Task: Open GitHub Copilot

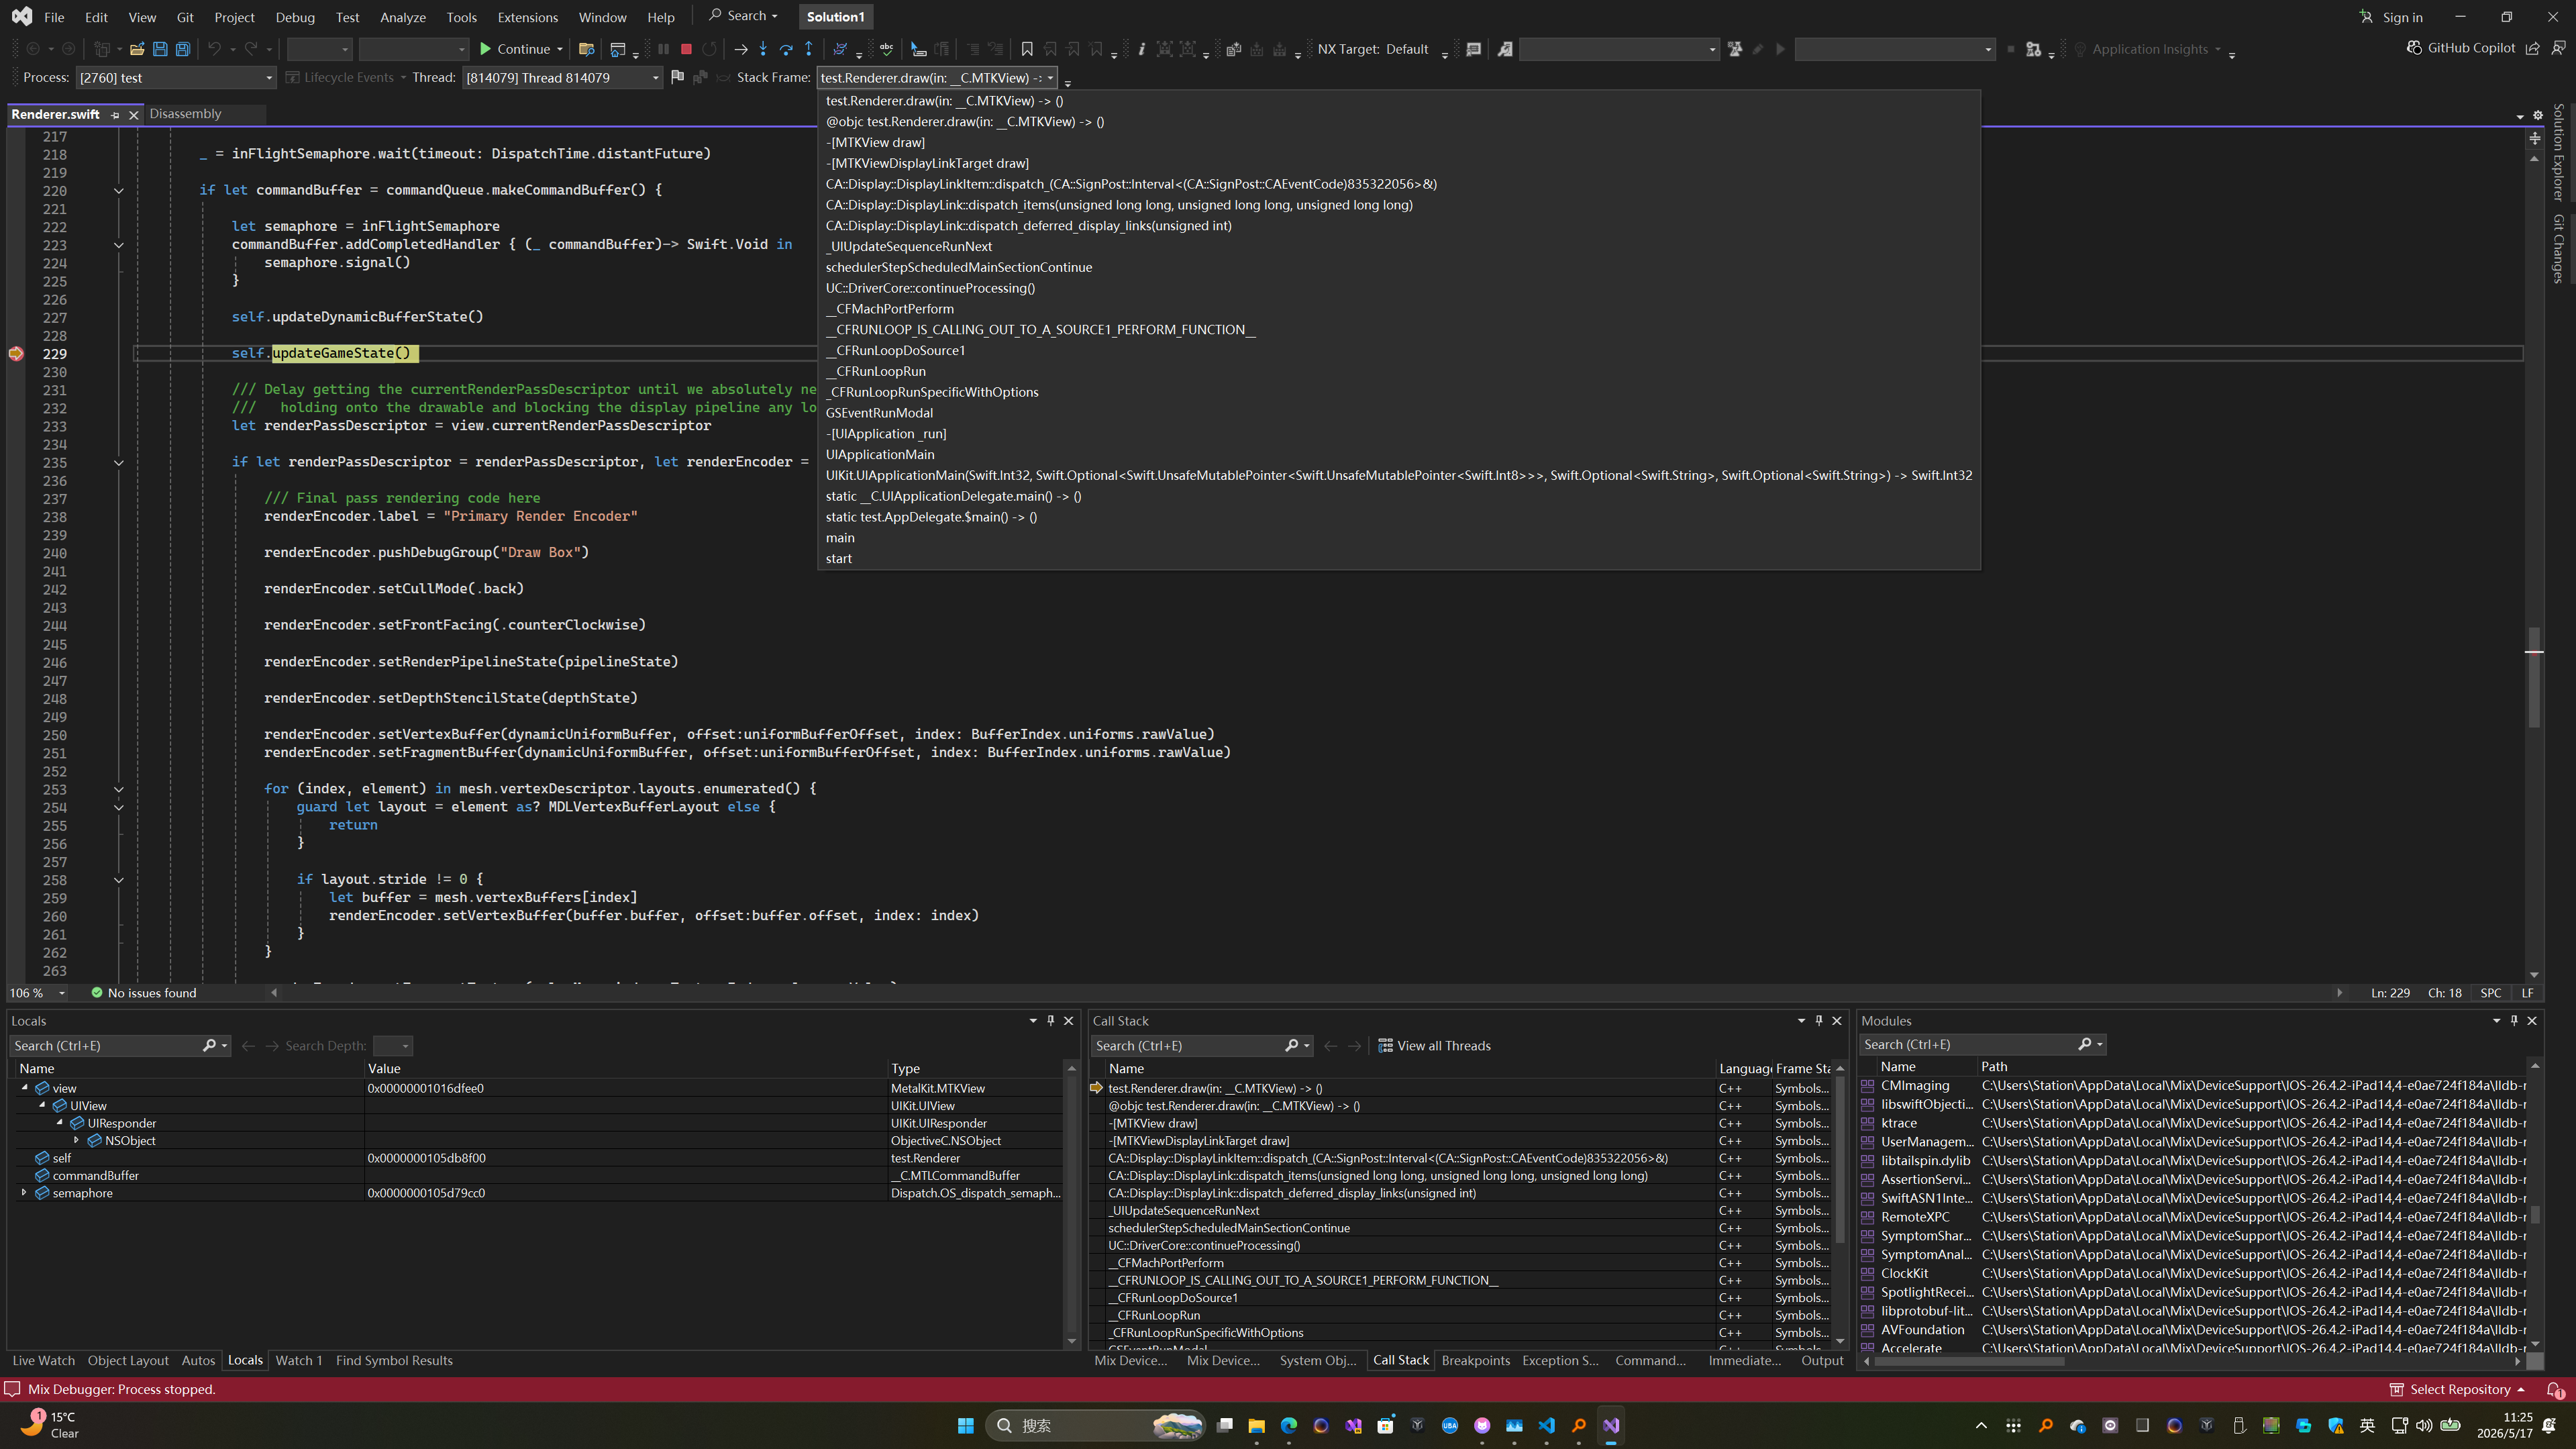Action: coord(2461,48)
